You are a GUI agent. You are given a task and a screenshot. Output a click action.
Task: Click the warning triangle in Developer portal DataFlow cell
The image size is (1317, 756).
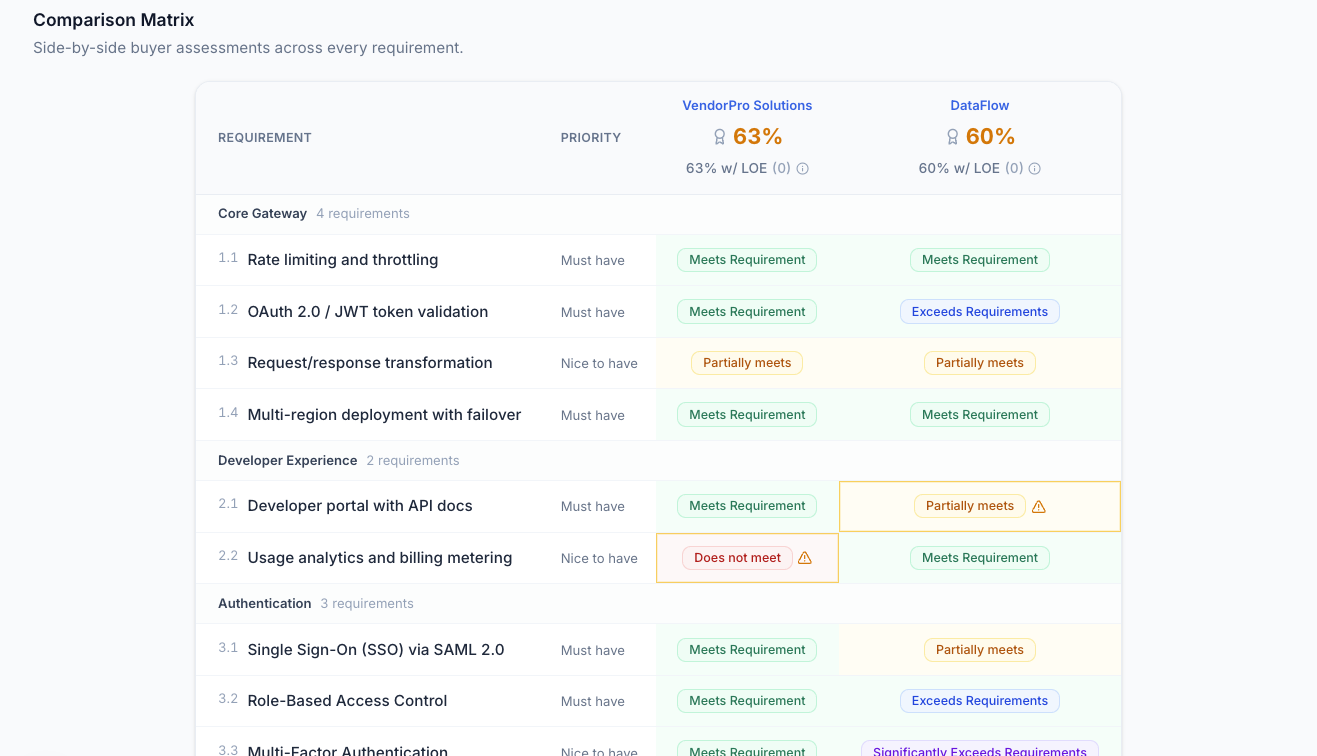coord(1039,507)
